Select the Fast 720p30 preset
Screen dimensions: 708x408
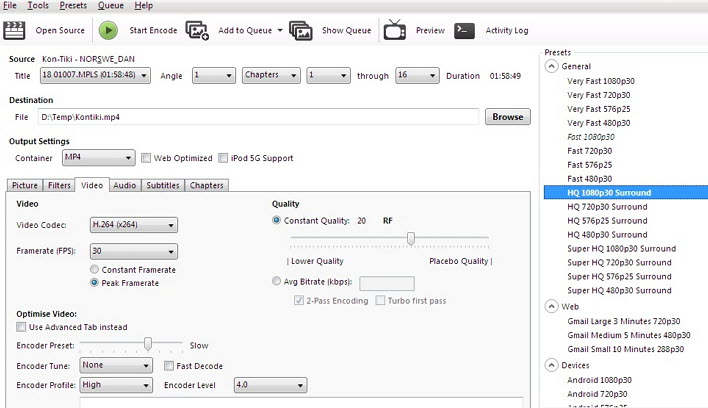pyautogui.click(x=590, y=151)
